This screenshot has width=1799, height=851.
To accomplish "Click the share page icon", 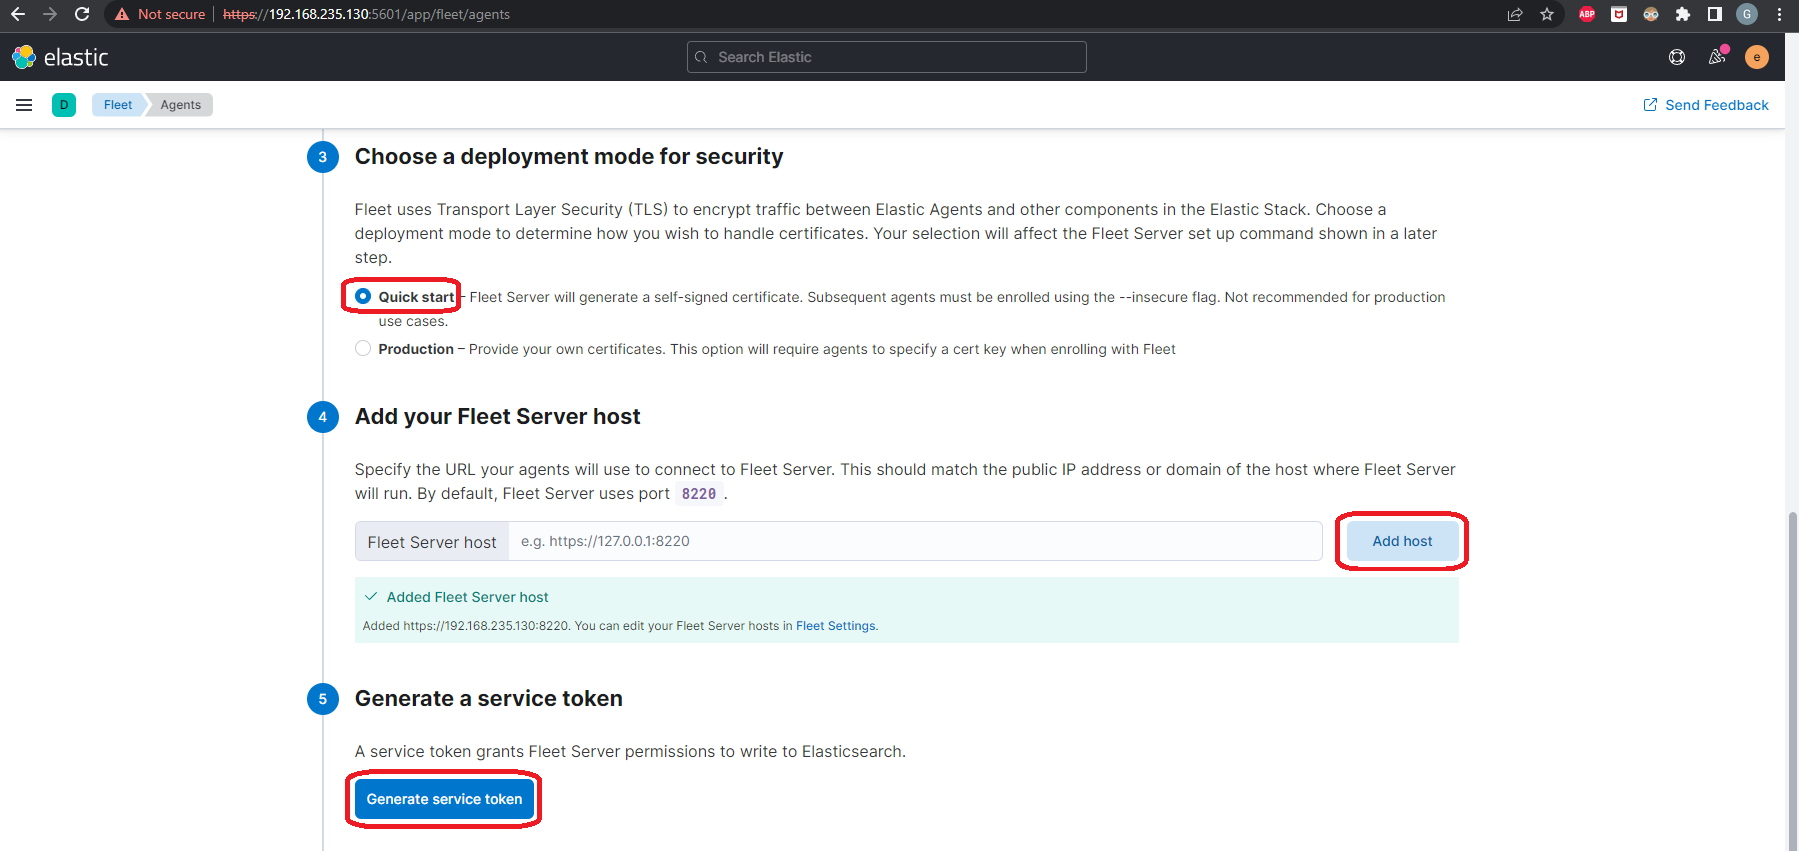I will (x=1515, y=14).
